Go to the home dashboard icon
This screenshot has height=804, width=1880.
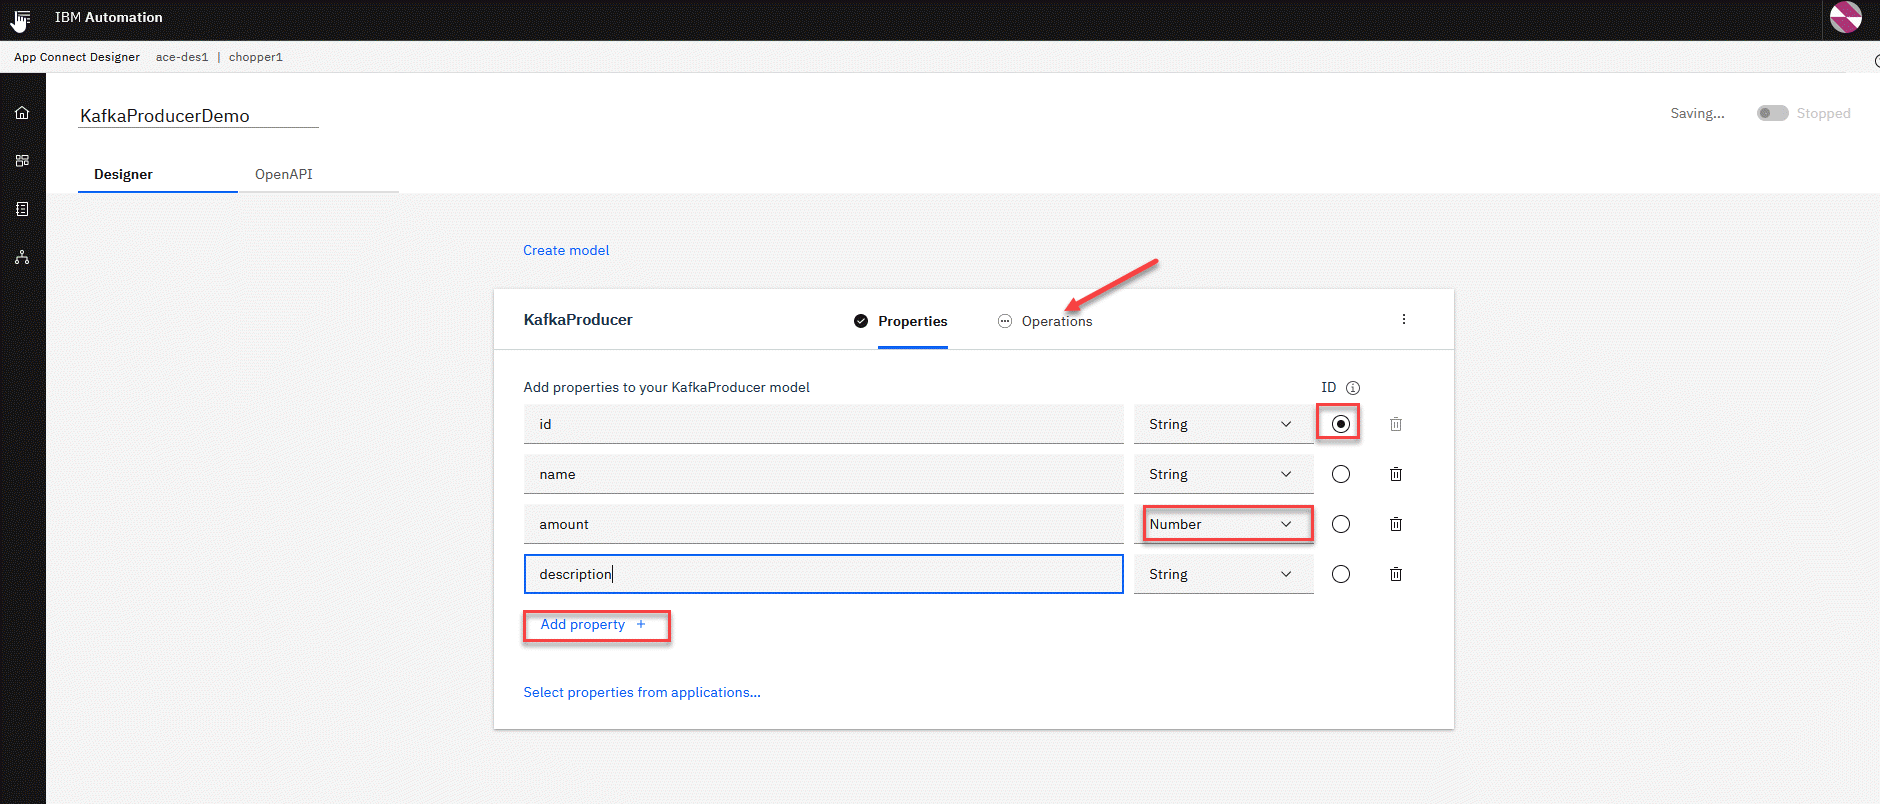pyautogui.click(x=22, y=113)
